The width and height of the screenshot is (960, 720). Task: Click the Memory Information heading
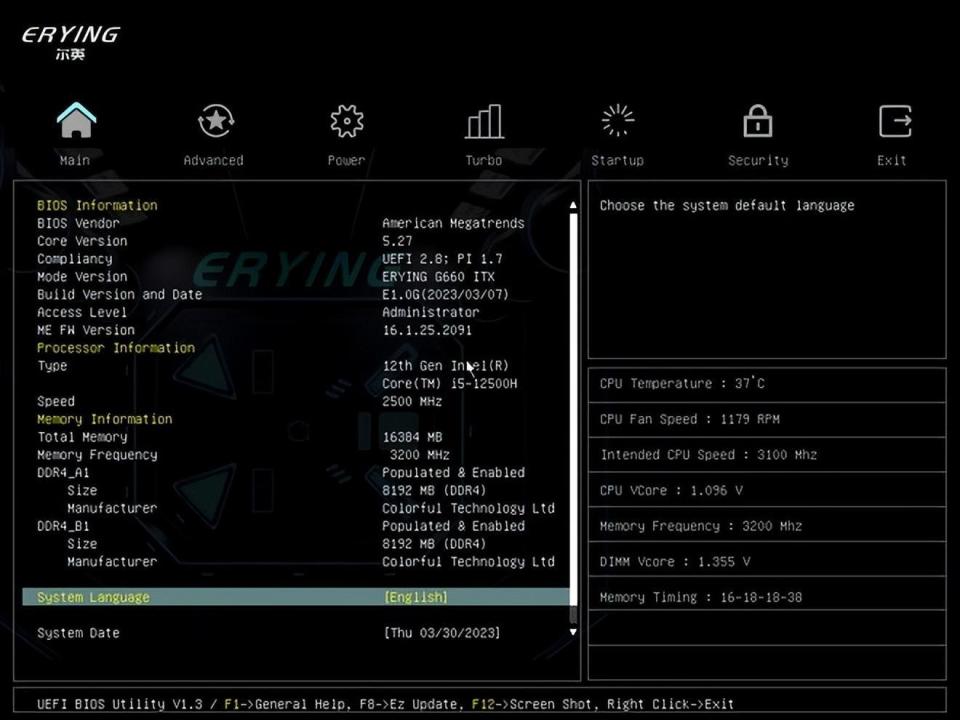coord(105,419)
